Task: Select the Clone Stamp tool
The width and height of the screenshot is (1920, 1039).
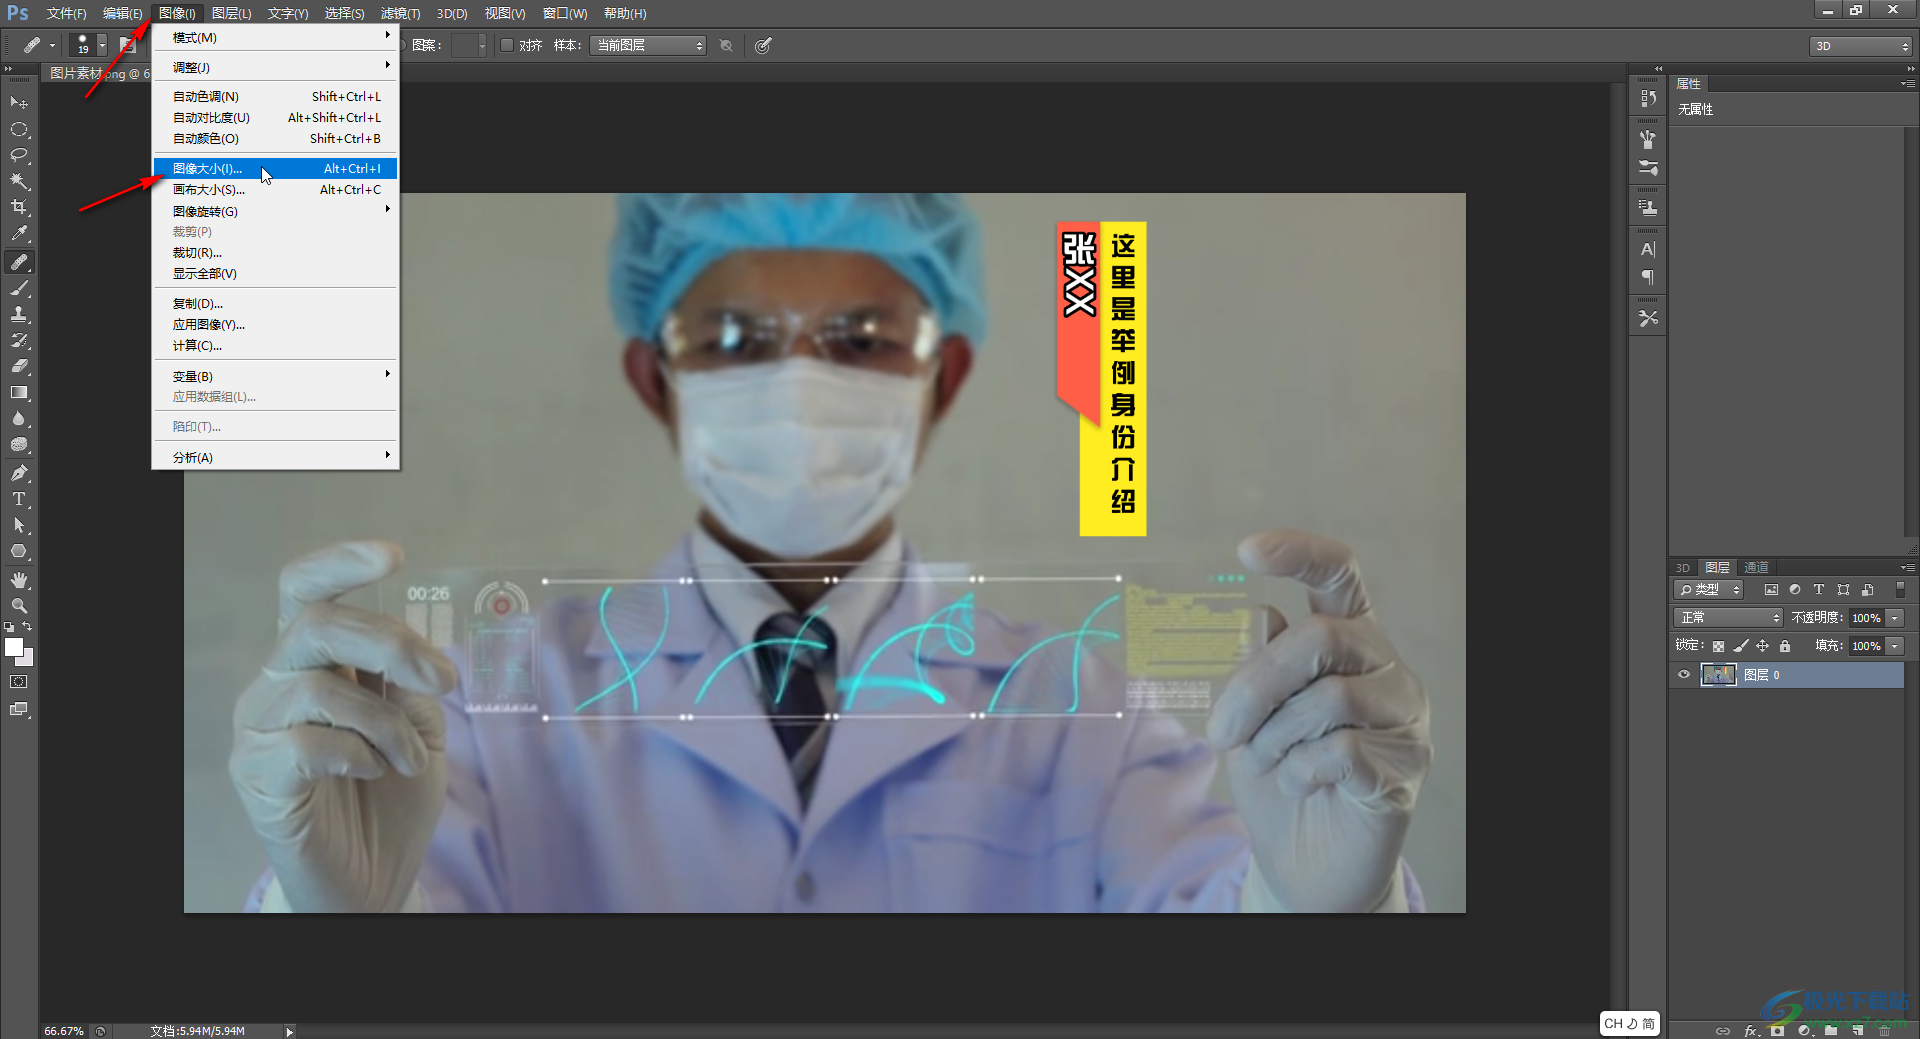Action: [x=19, y=314]
